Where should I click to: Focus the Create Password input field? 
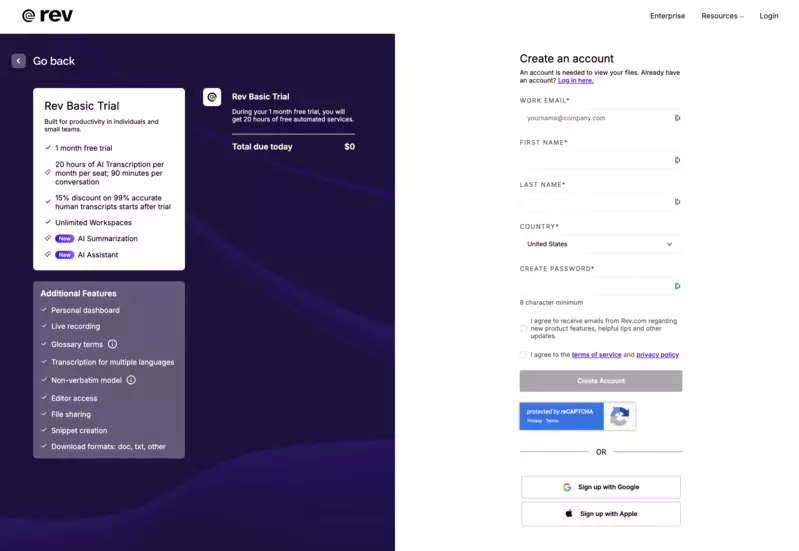[600, 286]
